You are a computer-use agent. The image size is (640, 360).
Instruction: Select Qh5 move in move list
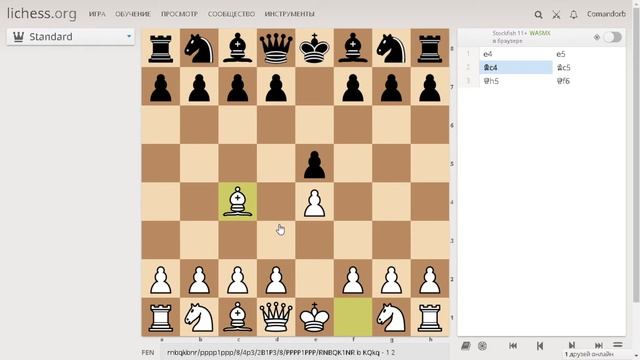pos(516,81)
